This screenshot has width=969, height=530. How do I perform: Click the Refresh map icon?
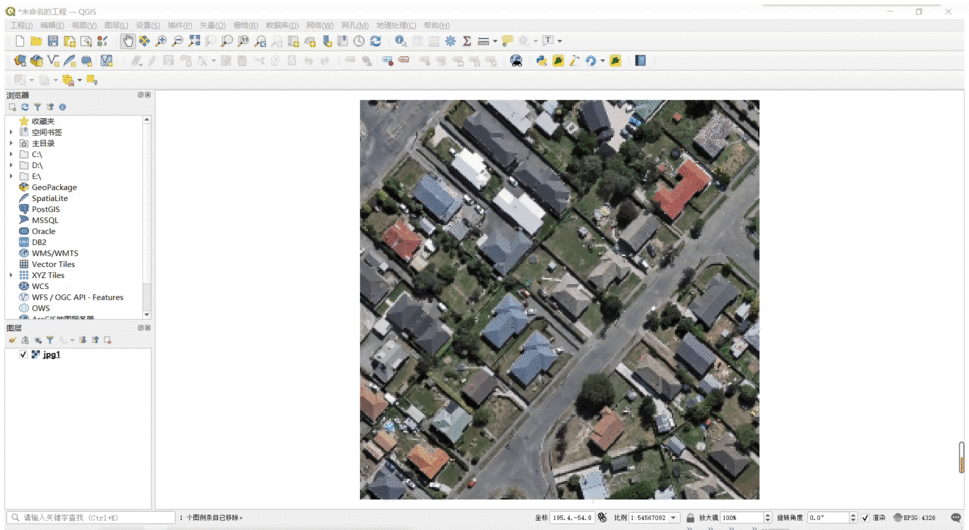click(x=376, y=41)
